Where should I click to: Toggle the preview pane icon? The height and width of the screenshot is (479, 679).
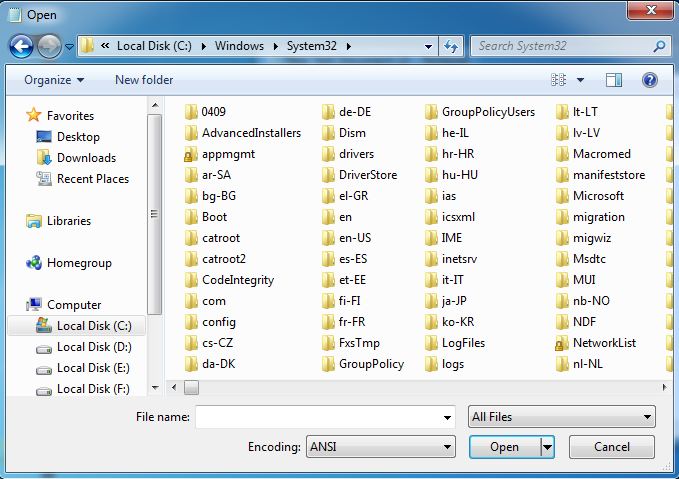coord(614,80)
